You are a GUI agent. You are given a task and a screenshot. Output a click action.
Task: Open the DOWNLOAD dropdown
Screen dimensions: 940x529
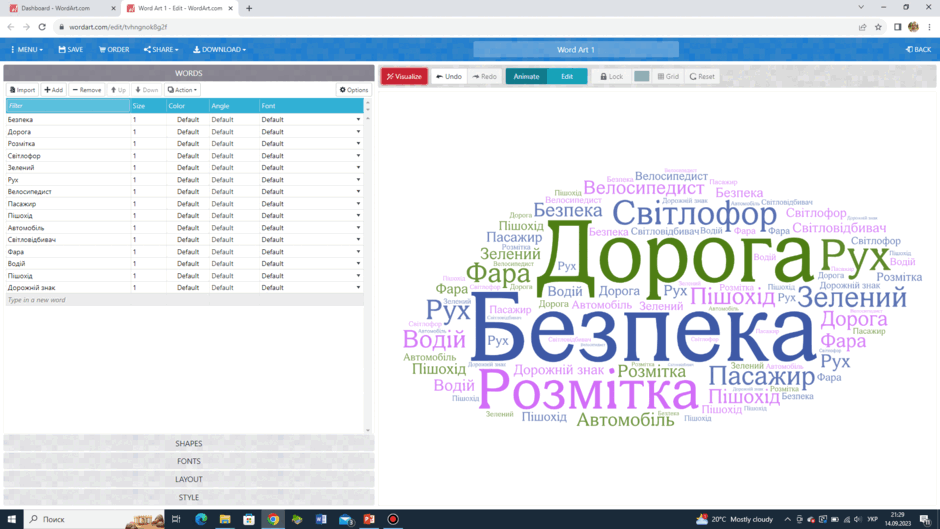tap(219, 49)
